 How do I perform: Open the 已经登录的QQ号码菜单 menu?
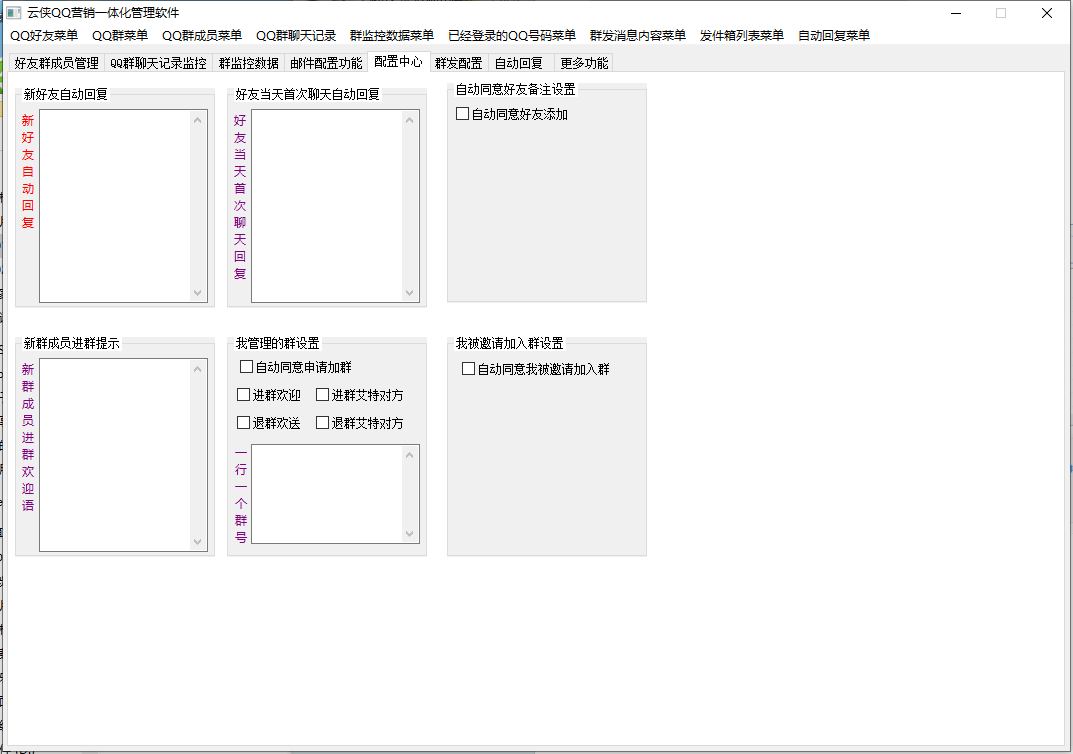pos(512,36)
